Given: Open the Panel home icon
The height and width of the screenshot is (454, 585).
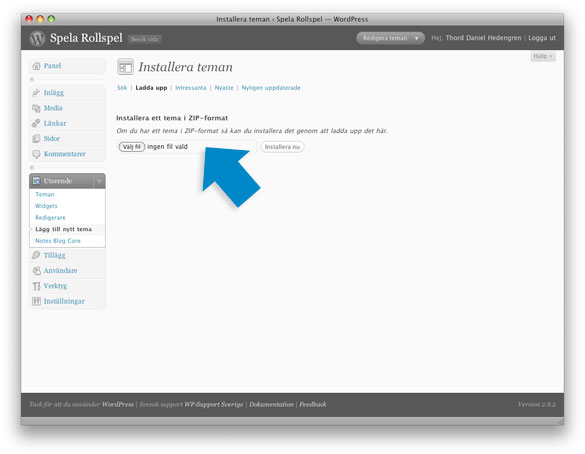Looking at the screenshot, I should (36, 66).
